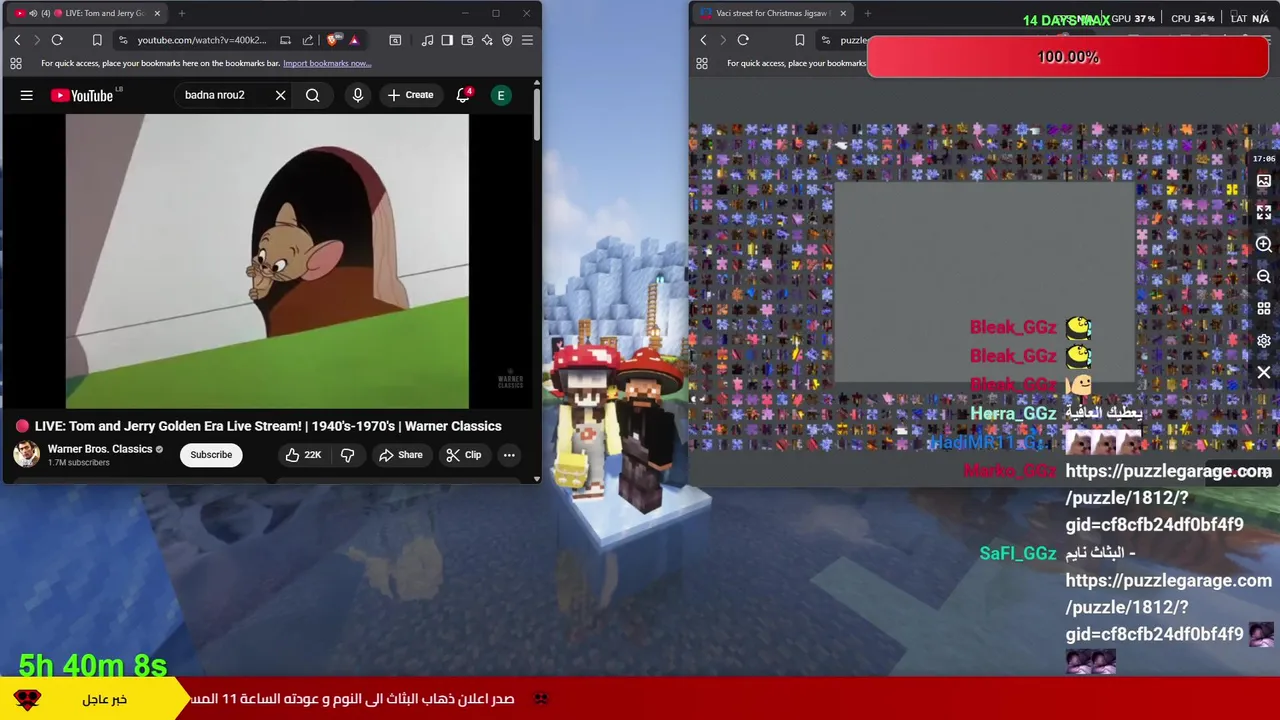Screen dimensions: 1280x720
Task: Click the red 100.00% progress bar
Action: (1068, 57)
